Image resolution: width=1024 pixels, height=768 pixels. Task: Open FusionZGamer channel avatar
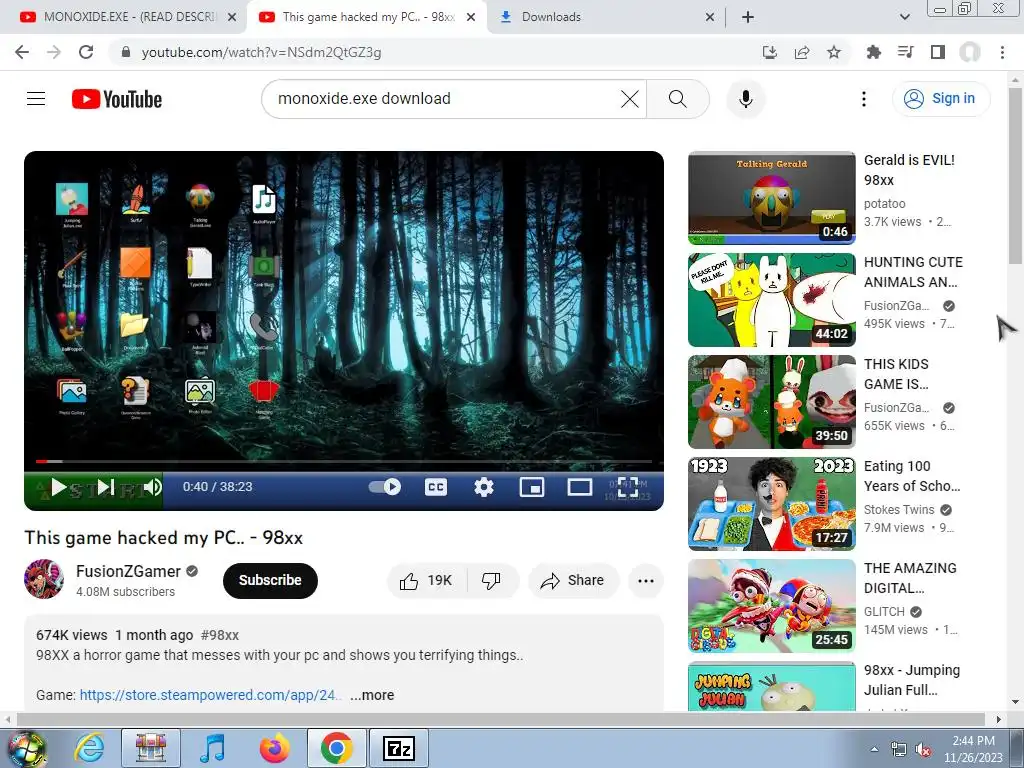click(44, 579)
